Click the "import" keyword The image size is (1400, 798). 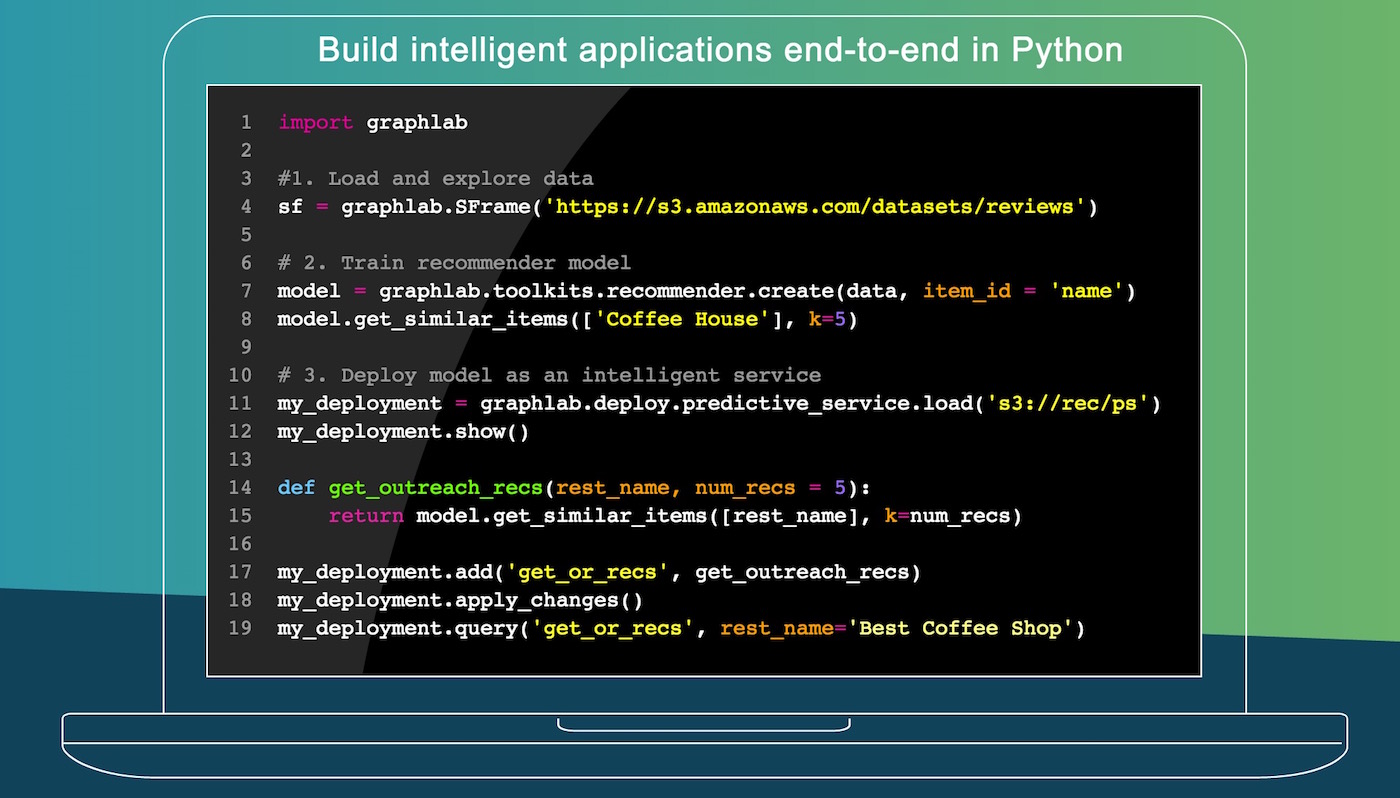(x=316, y=123)
